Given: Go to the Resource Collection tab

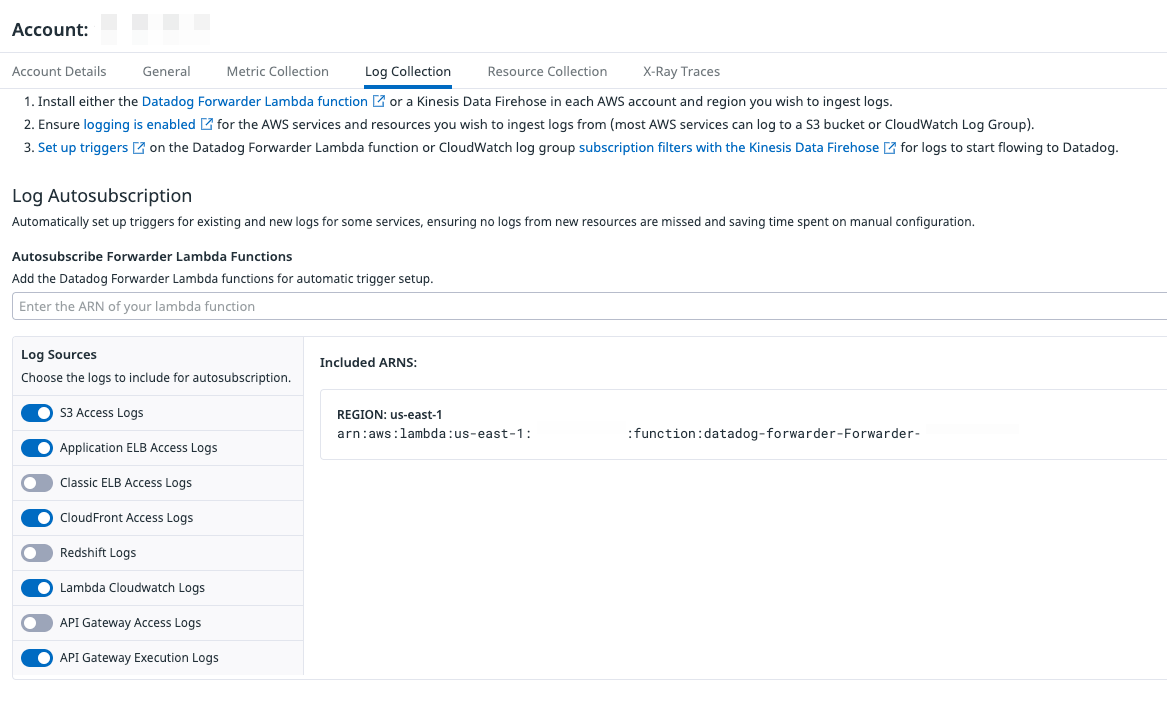Looking at the screenshot, I should coord(547,71).
